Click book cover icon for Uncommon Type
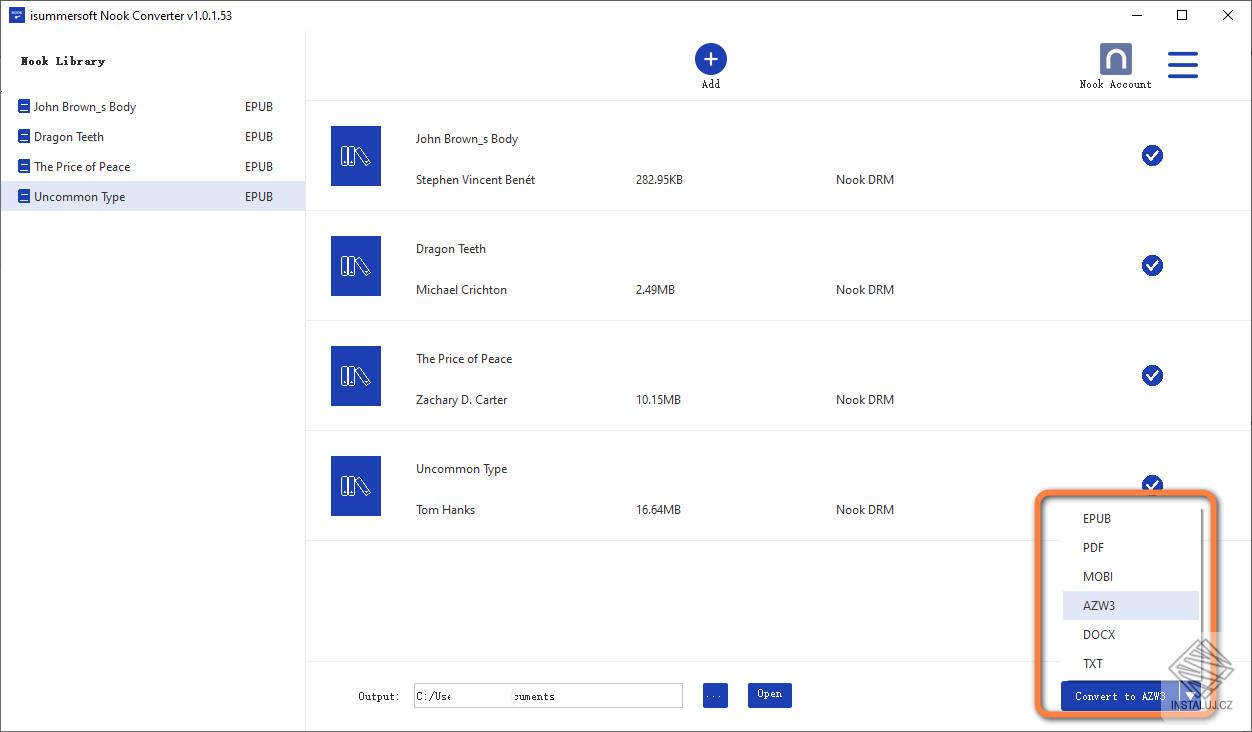 point(356,486)
